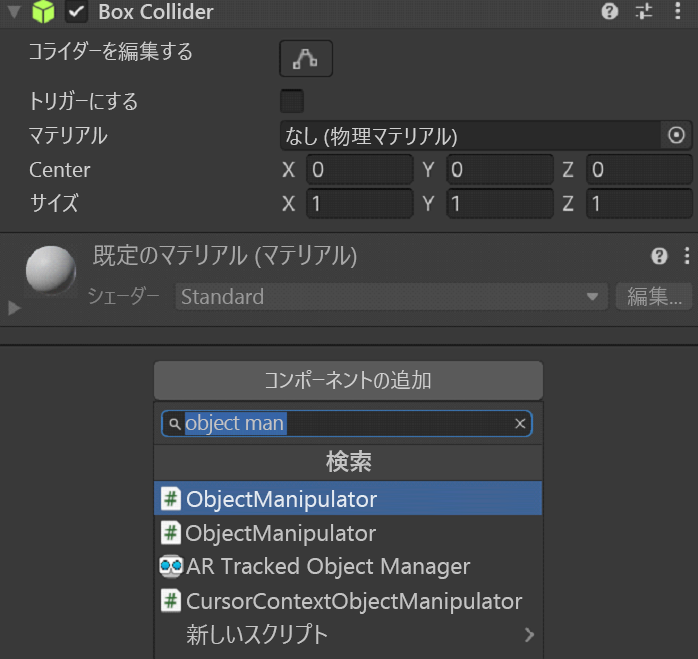This screenshot has height=659, width=698.
Task: Open Box Collider preset settings icon
Action: (x=644, y=11)
